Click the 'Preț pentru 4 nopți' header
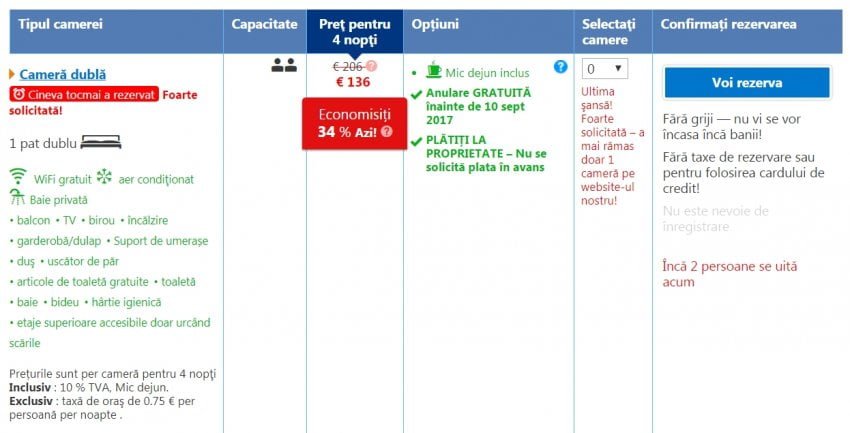Viewport: 850px width, 433px height. pos(355,31)
